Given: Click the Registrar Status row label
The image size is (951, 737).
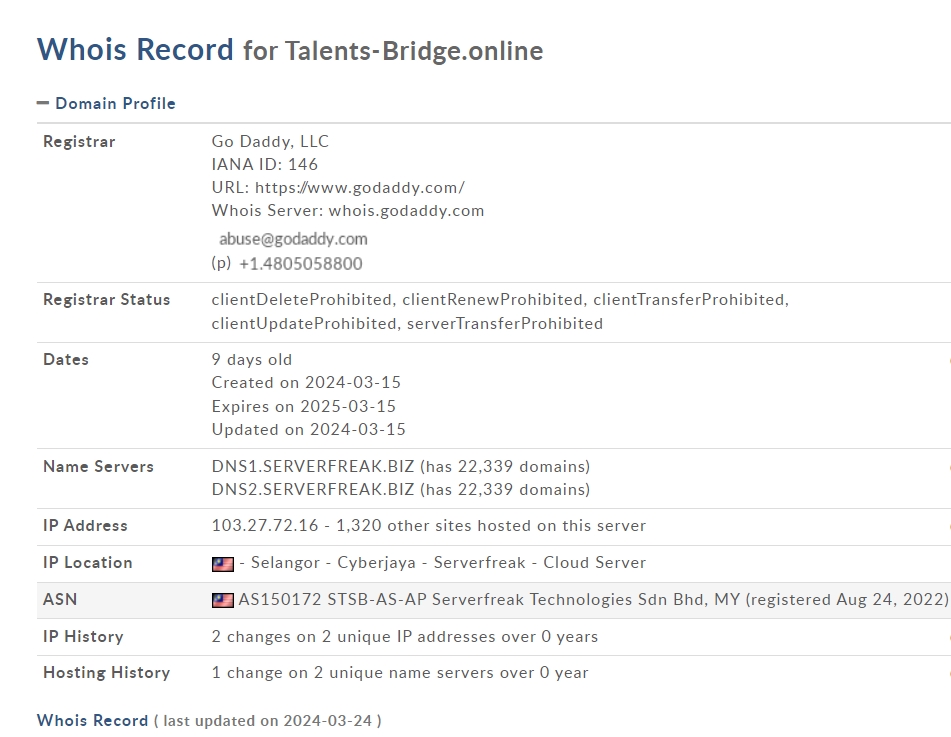Looking at the screenshot, I should 107,300.
